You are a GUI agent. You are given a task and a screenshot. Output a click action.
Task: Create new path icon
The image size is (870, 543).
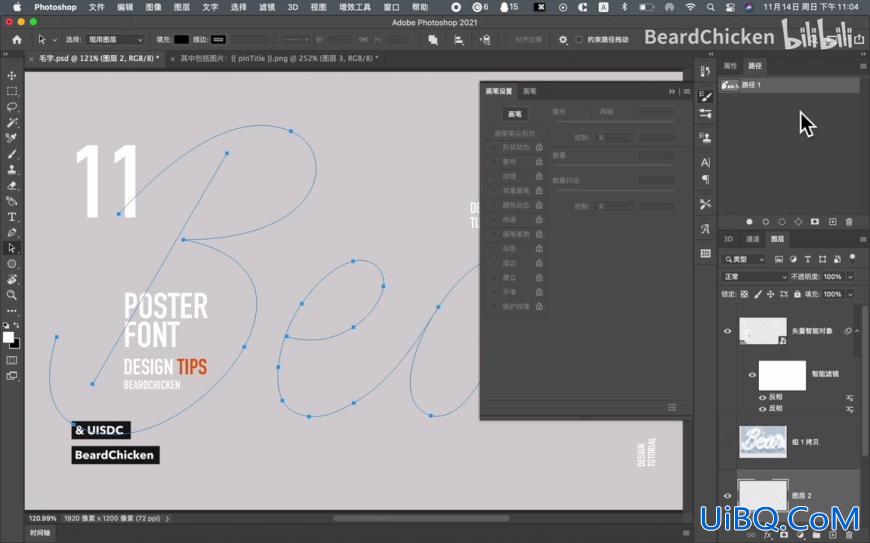(832, 222)
